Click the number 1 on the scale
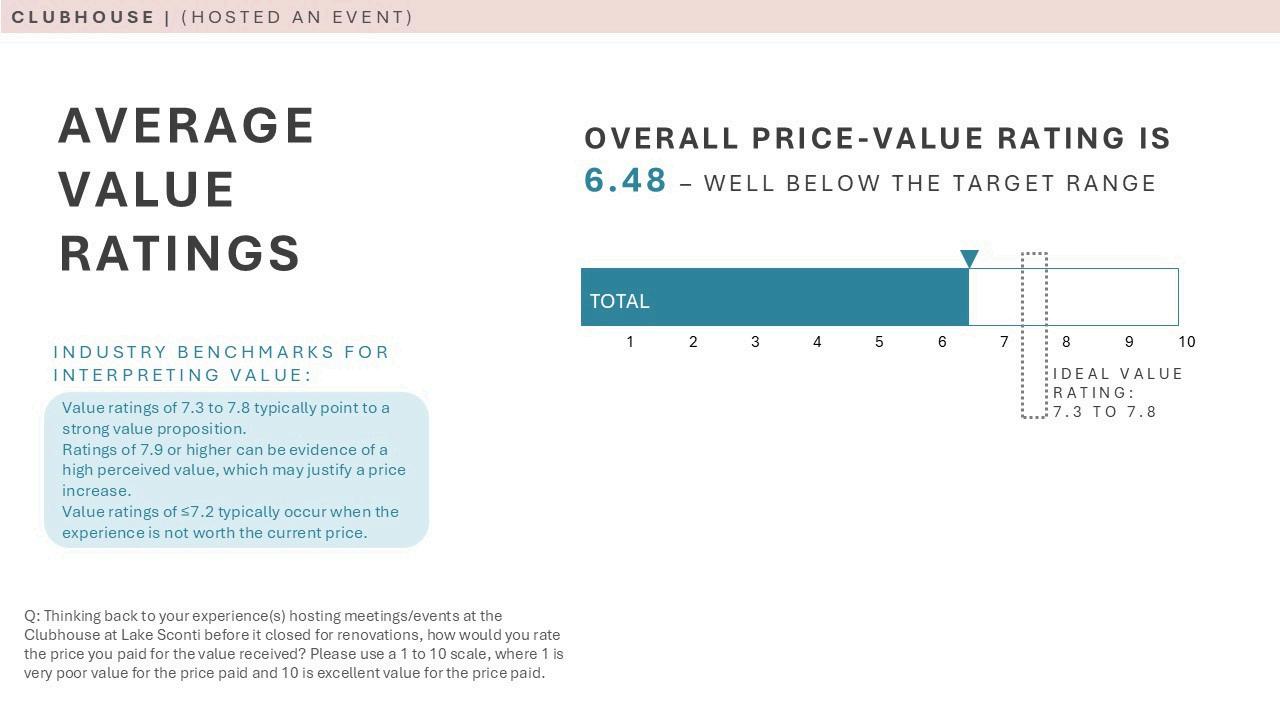 click(x=630, y=342)
